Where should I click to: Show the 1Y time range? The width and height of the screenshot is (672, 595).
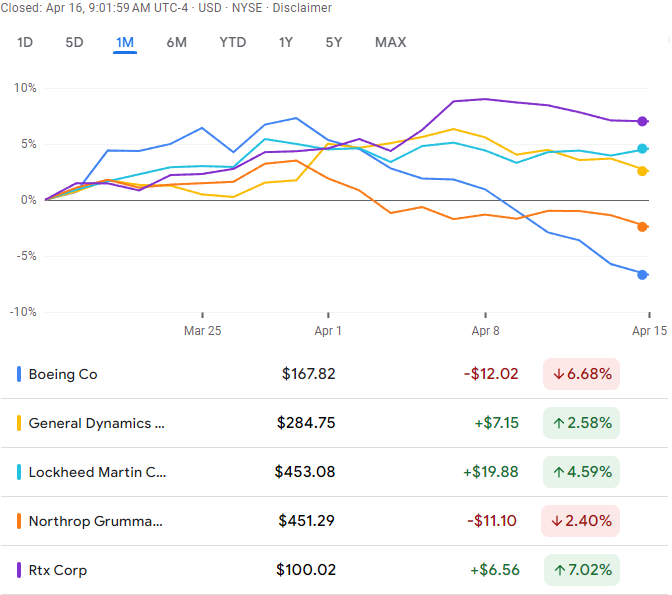(286, 42)
